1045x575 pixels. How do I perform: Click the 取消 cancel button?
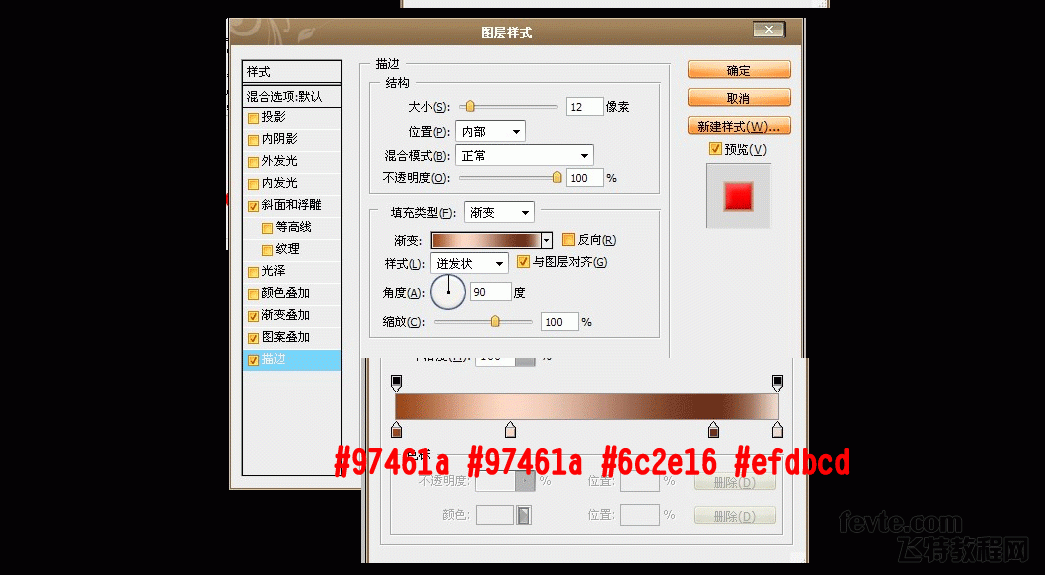point(739,98)
